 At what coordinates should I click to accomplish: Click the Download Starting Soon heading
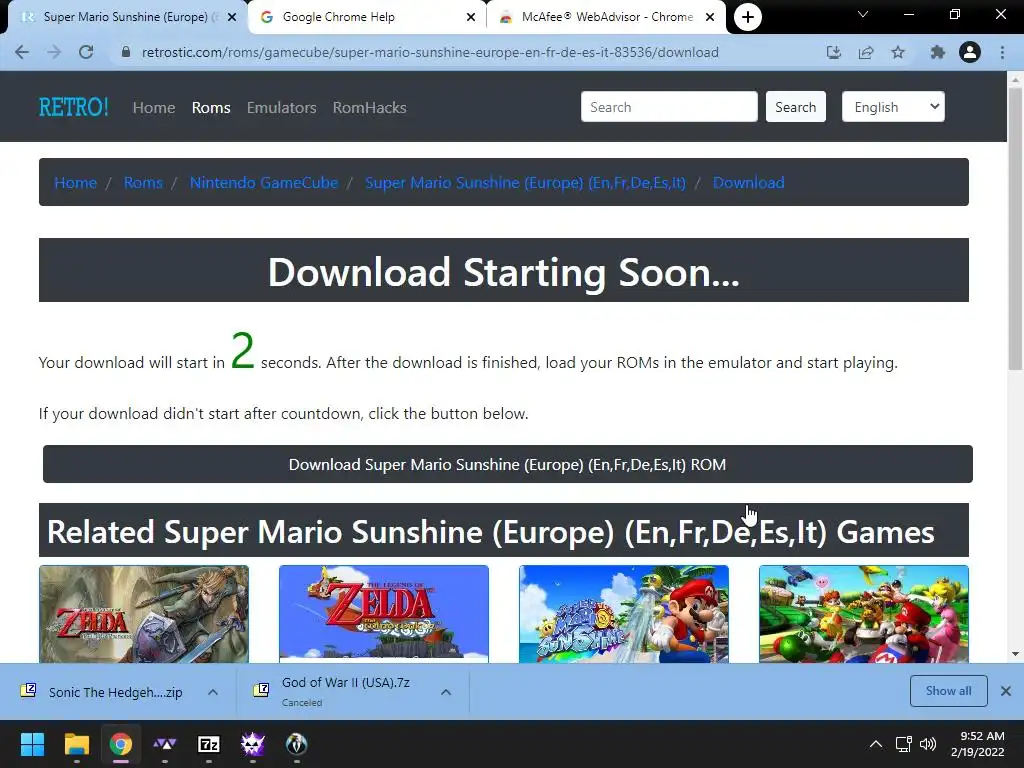tap(504, 272)
